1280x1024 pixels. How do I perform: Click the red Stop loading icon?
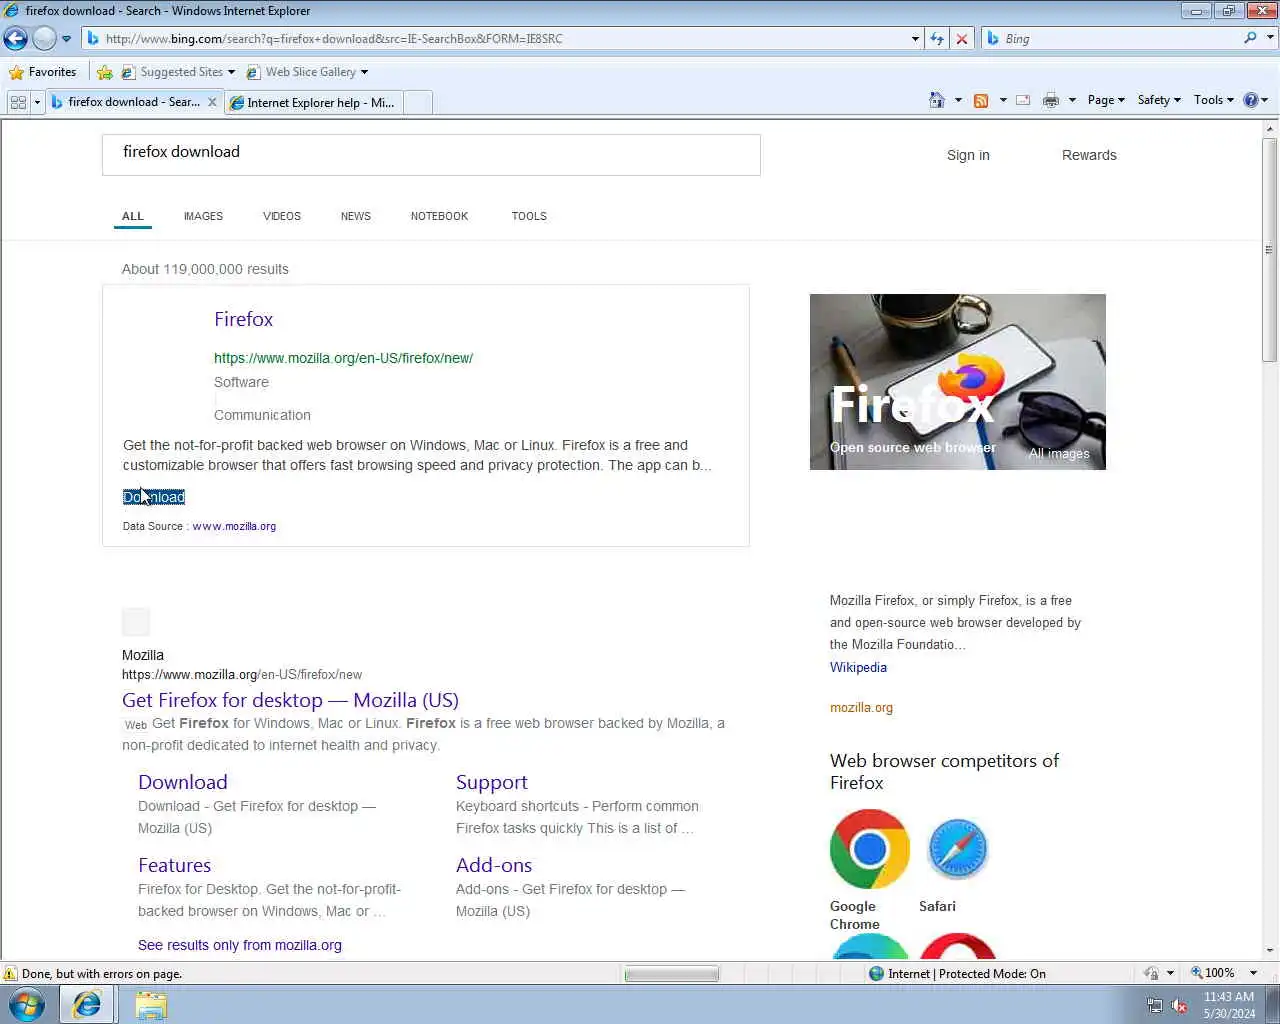962,39
